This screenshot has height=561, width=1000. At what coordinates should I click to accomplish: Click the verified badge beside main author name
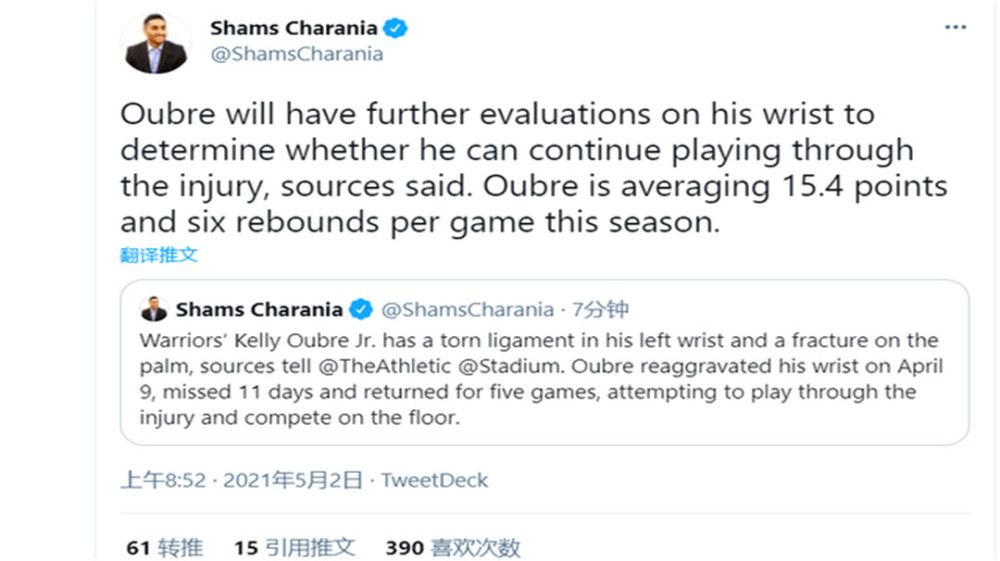(x=395, y=28)
